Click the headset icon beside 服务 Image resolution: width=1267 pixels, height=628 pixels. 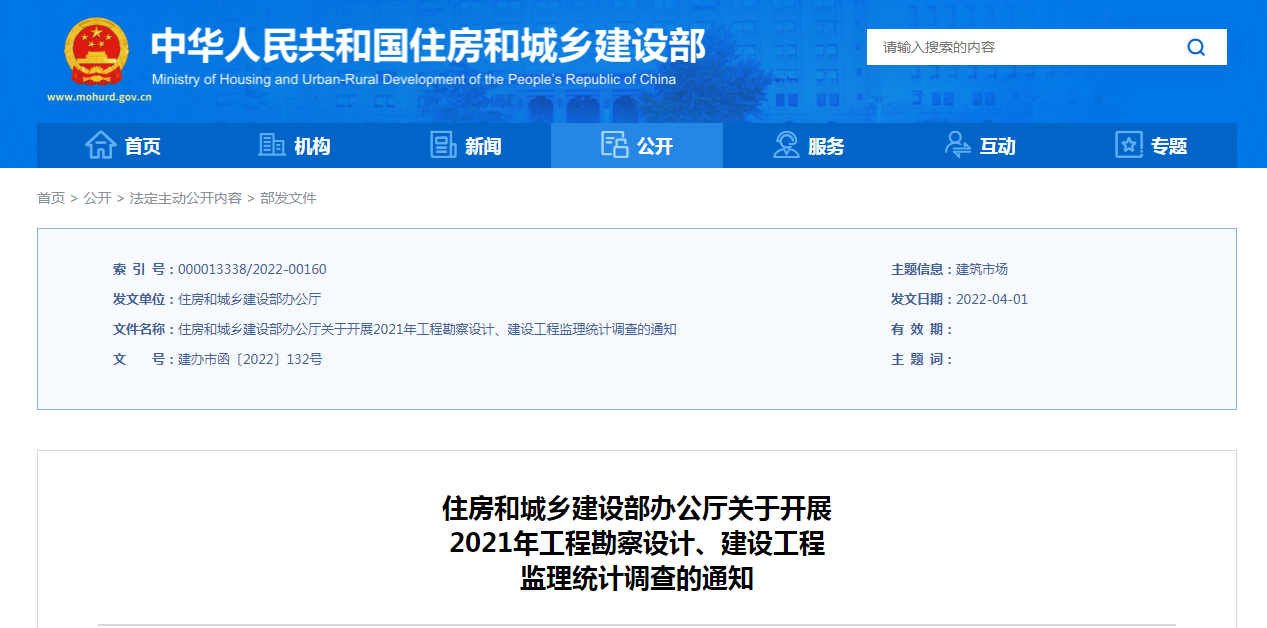(786, 145)
